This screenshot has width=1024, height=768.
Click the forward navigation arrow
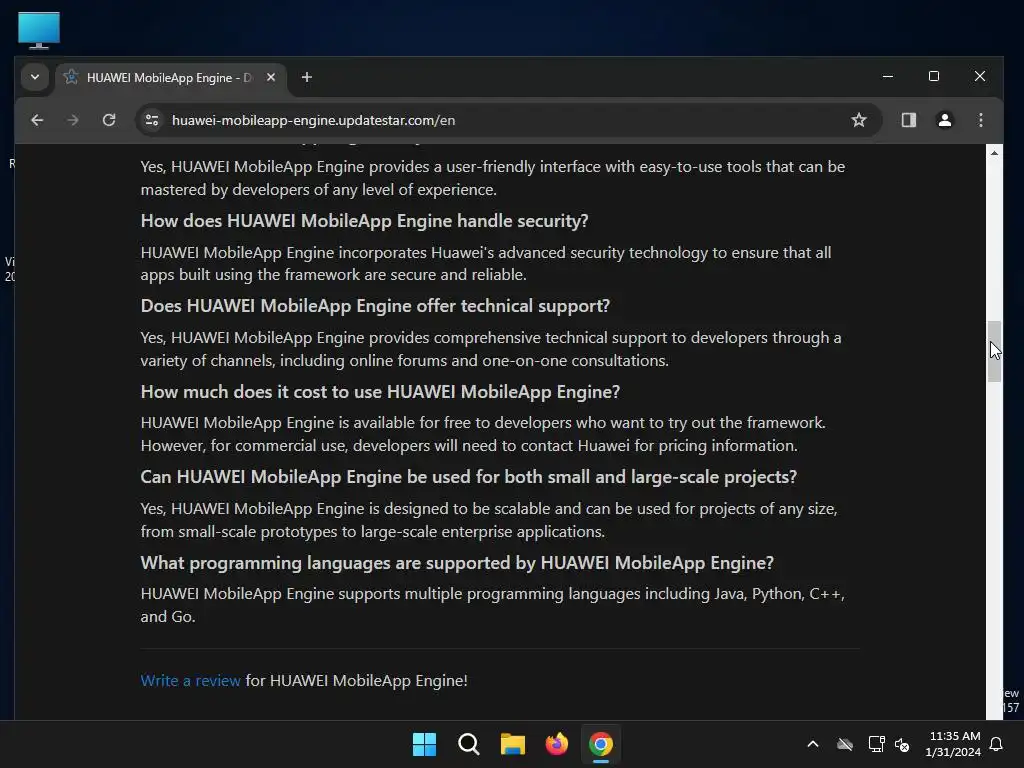tap(72, 120)
